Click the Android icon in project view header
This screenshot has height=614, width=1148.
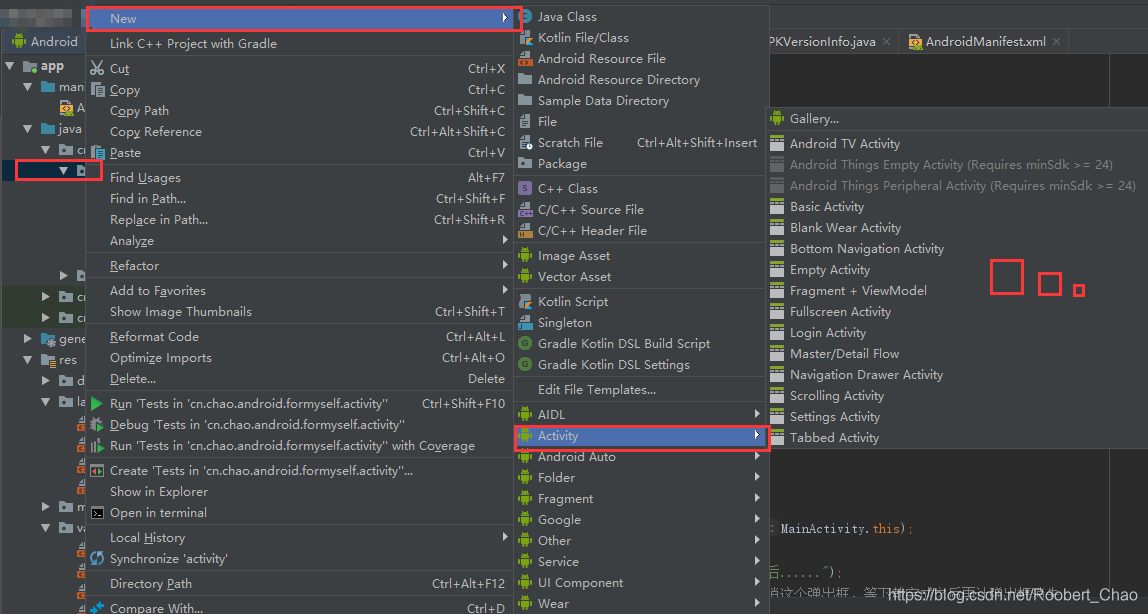(x=19, y=42)
